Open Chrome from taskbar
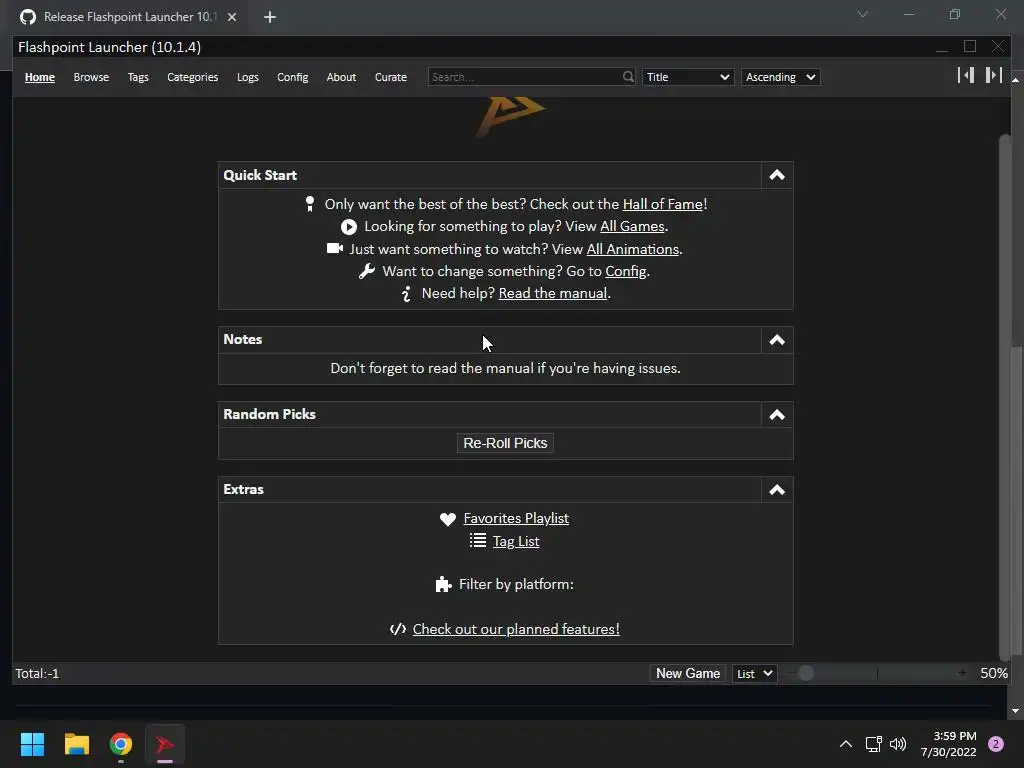Screen dimensions: 1024x768 coord(121,744)
